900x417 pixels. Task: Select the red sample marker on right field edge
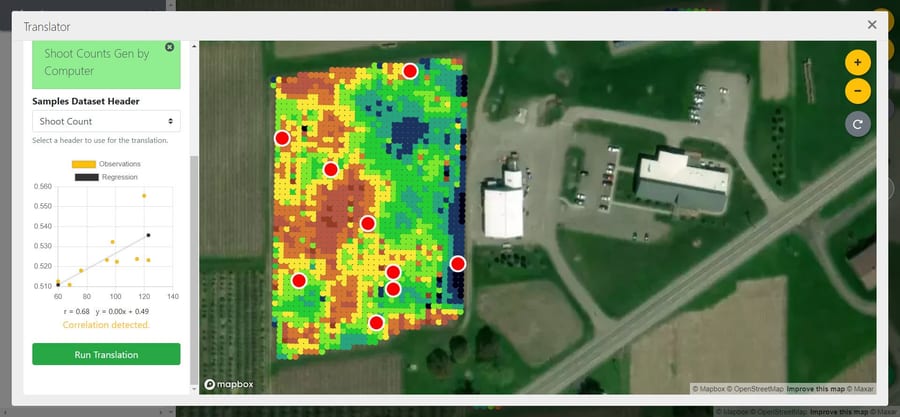click(x=457, y=264)
